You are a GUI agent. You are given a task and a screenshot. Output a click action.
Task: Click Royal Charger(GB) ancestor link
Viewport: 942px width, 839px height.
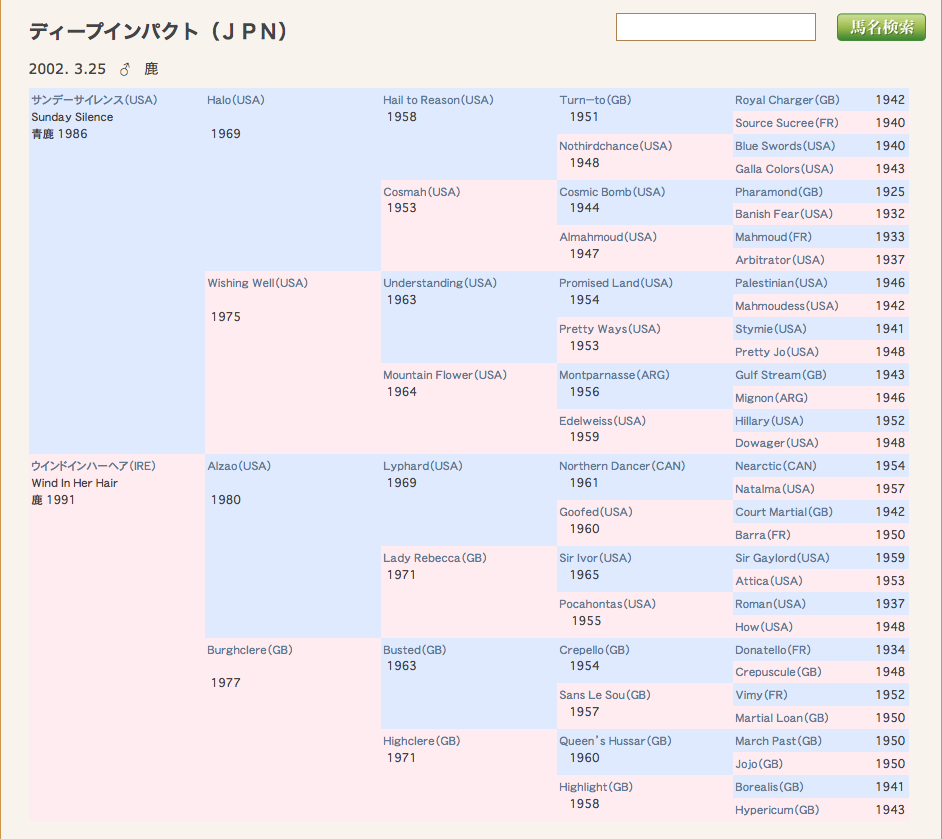click(787, 100)
